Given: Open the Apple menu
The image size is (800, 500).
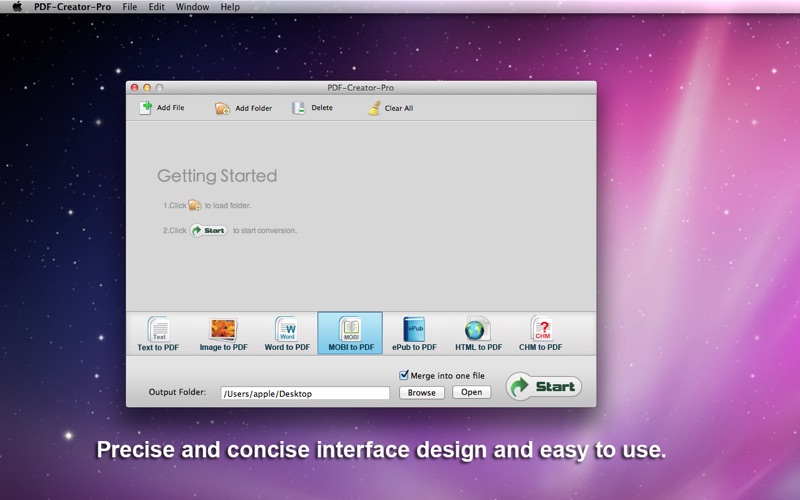Looking at the screenshot, I should point(17,7).
